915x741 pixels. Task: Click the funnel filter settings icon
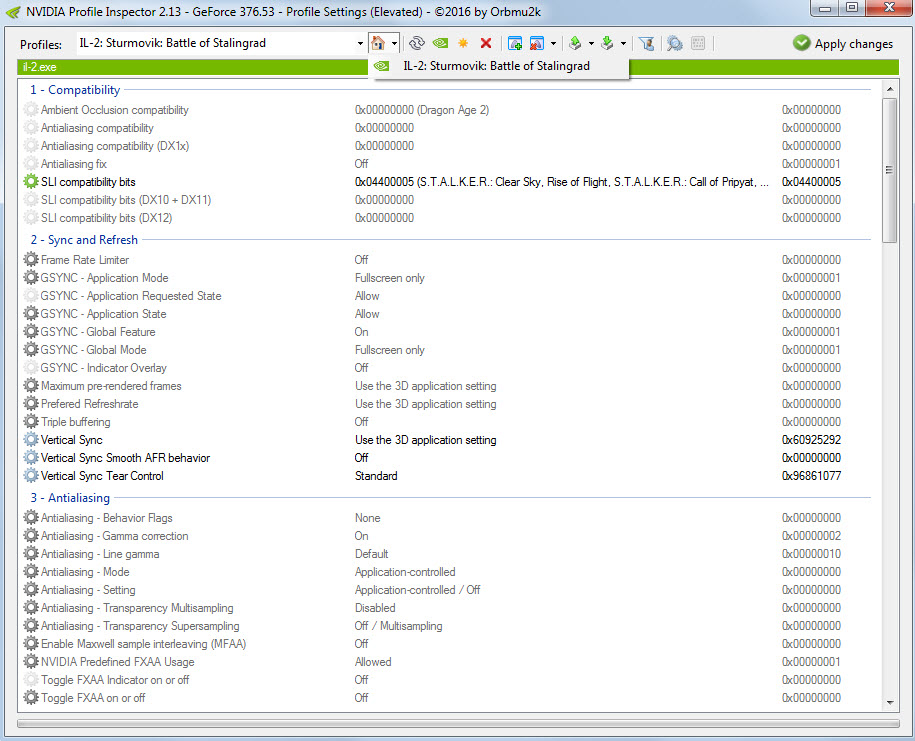[646, 43]
